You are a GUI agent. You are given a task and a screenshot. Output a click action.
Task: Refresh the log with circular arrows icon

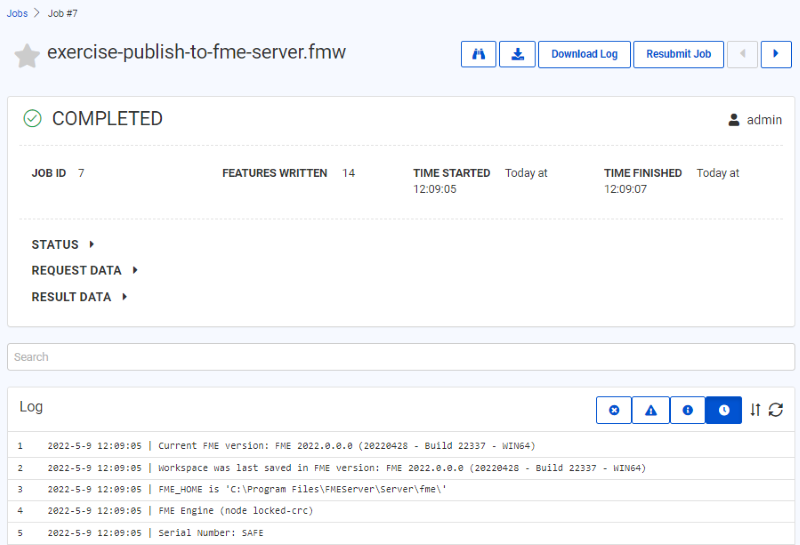click(x=775, y=410)
